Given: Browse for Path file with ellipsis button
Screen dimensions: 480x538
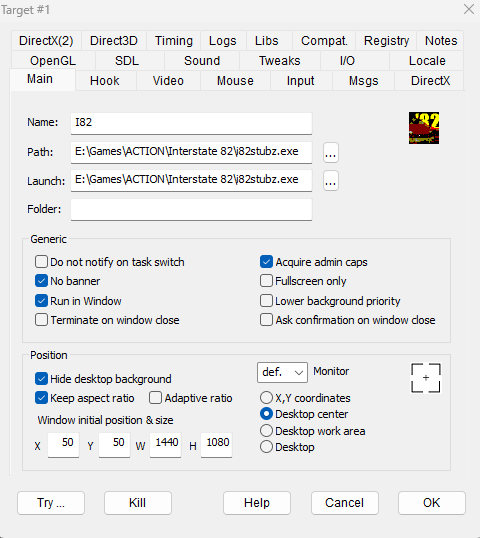Looking at the screenshot, I should tap(331, 153).
